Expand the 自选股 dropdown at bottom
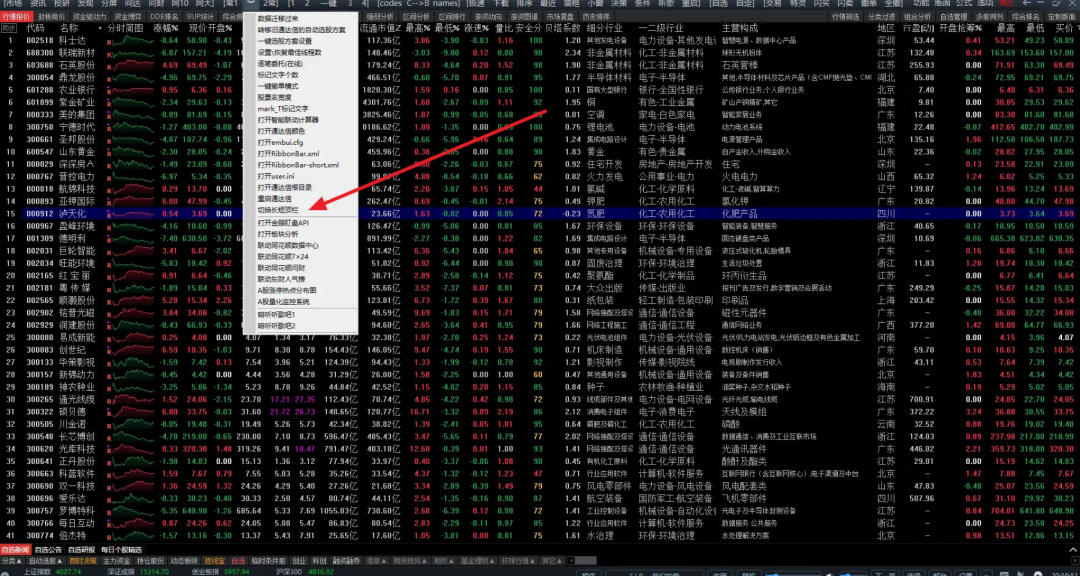The image size is (1080, 576). [45, 561]
